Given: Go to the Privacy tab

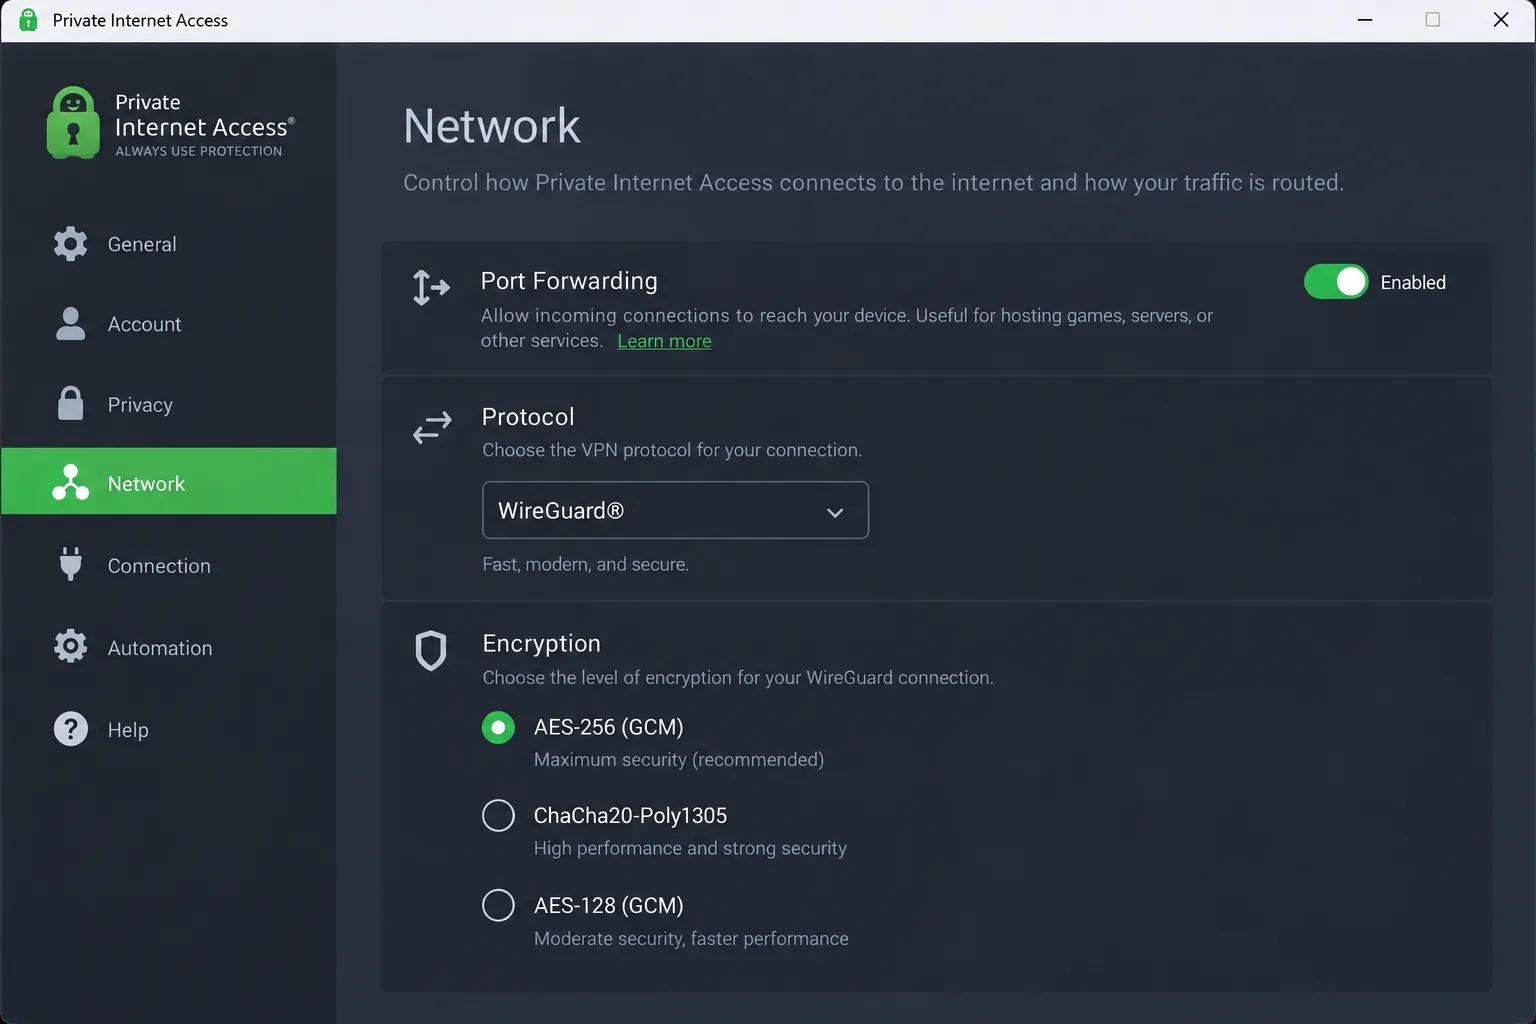Looking at the screenshot, I should tap(169, 404).
